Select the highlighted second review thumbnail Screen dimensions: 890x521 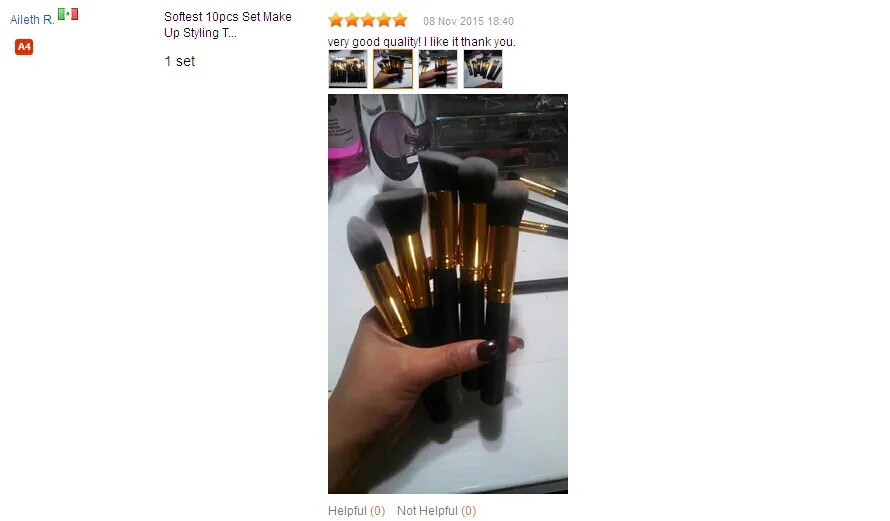click(x=393, y=69)
